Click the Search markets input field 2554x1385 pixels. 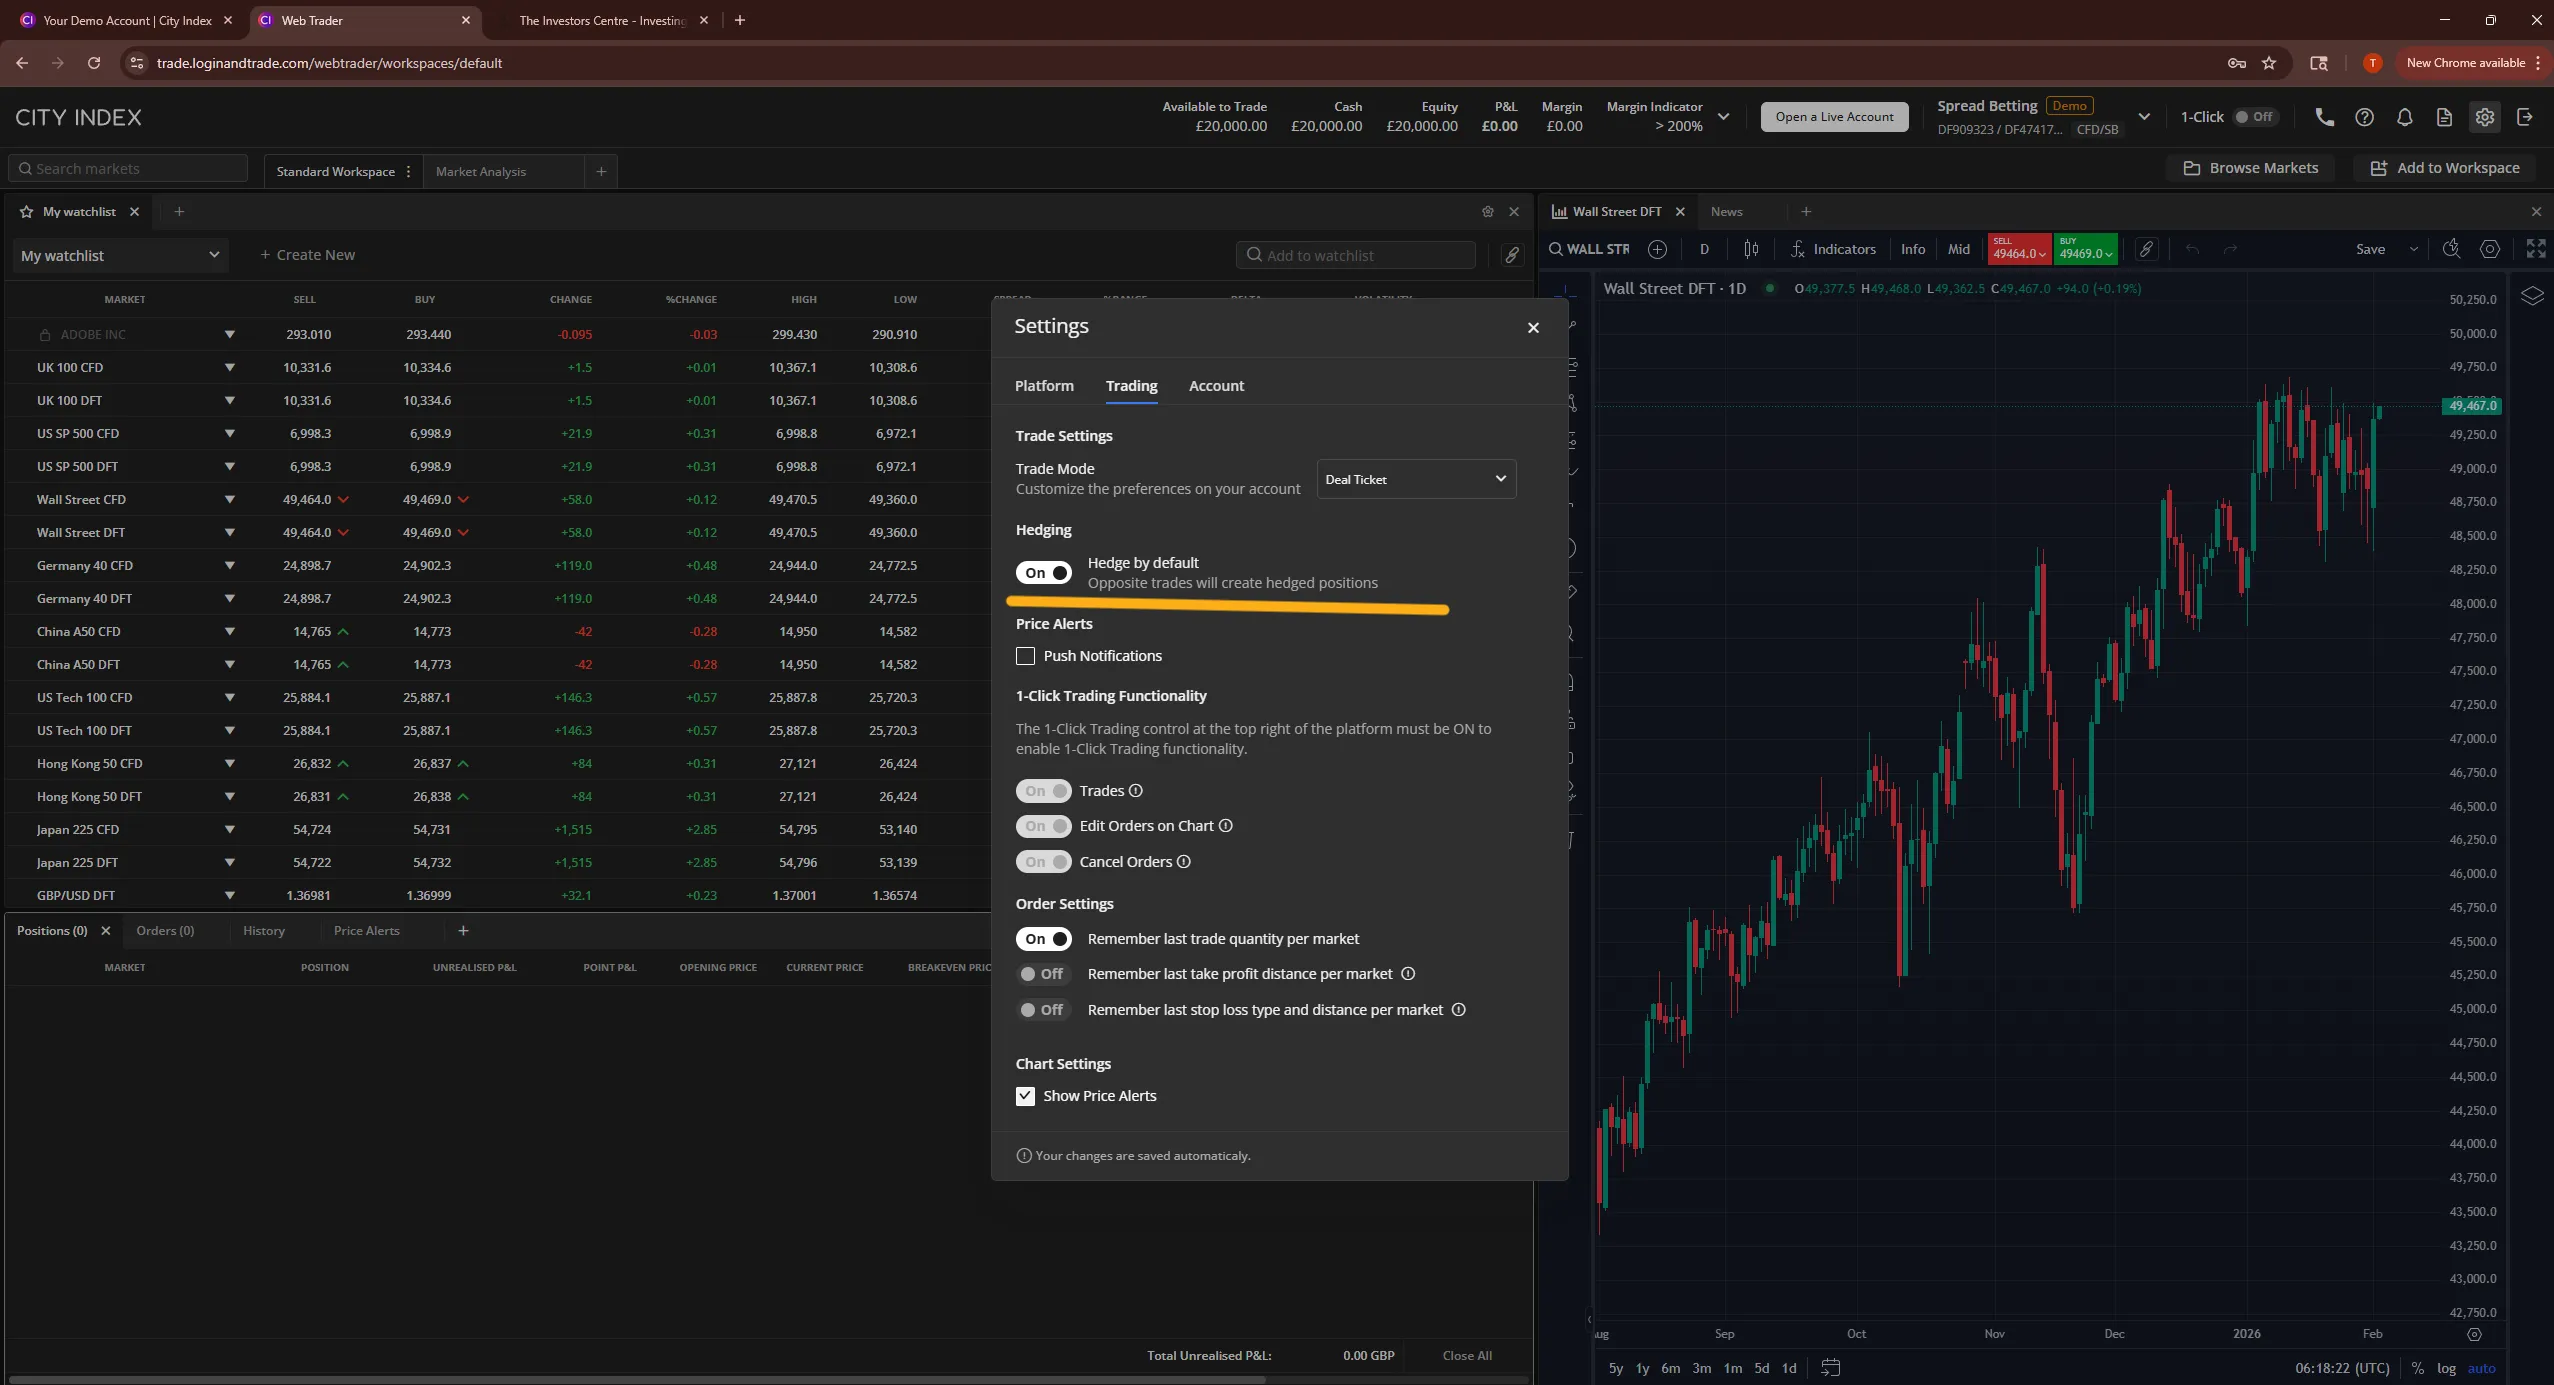point(128,168)
